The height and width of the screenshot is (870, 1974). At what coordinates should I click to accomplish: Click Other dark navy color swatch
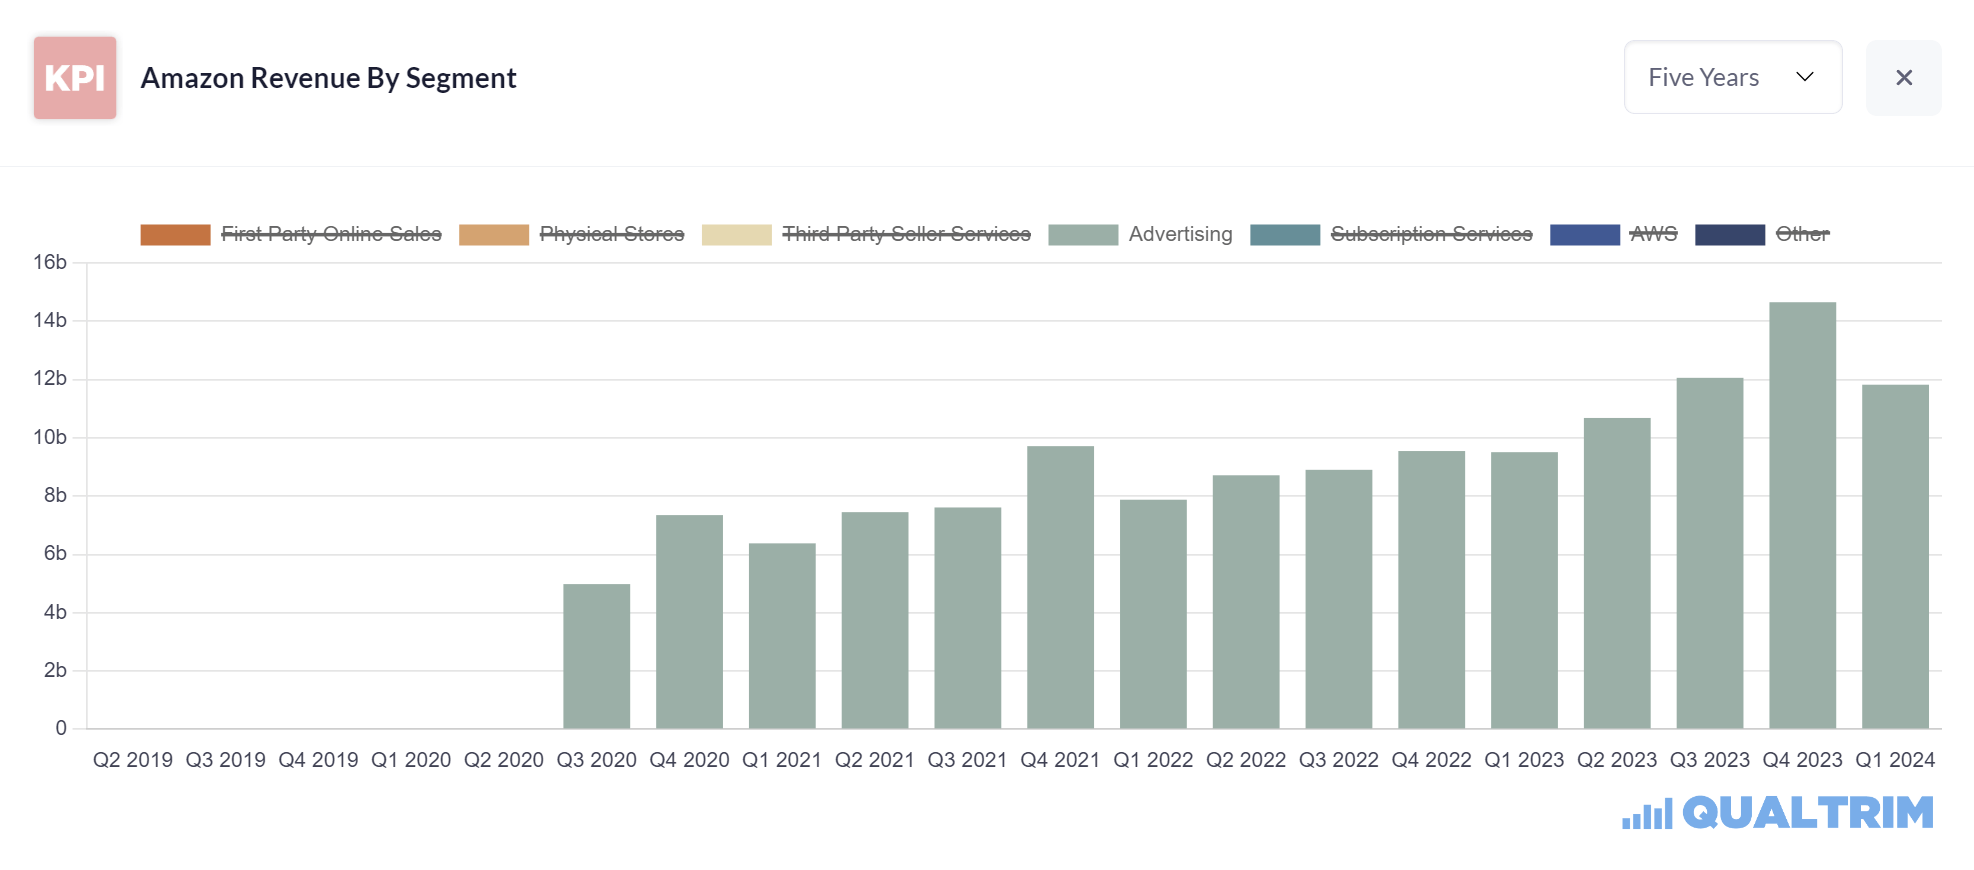tap(1730, 235)
